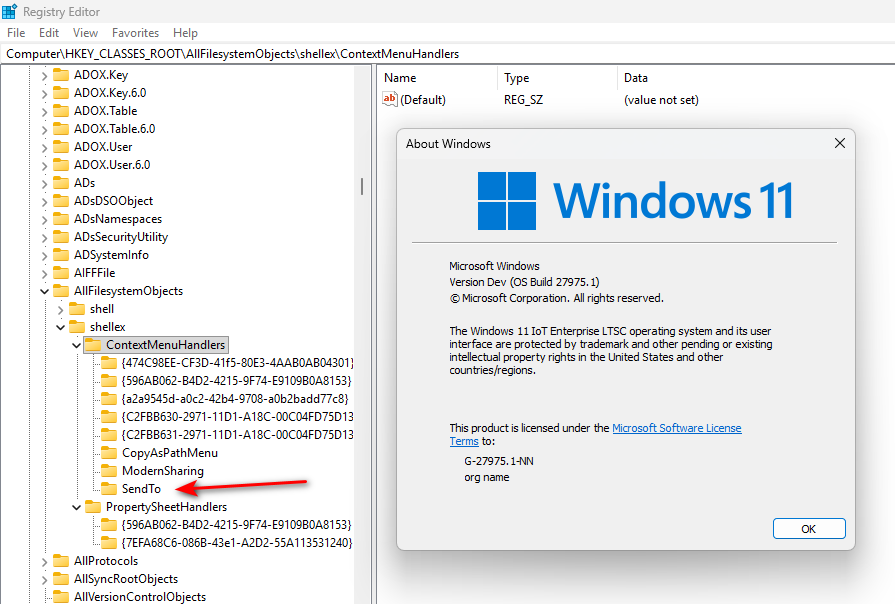The image size is (895, 604).
Task: Click the folder icon of shellex key
Action: pos(77,327)
